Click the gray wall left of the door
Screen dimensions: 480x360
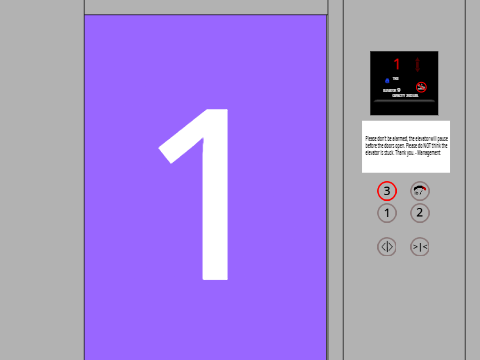pyautogui.click(x=42, y=180)
